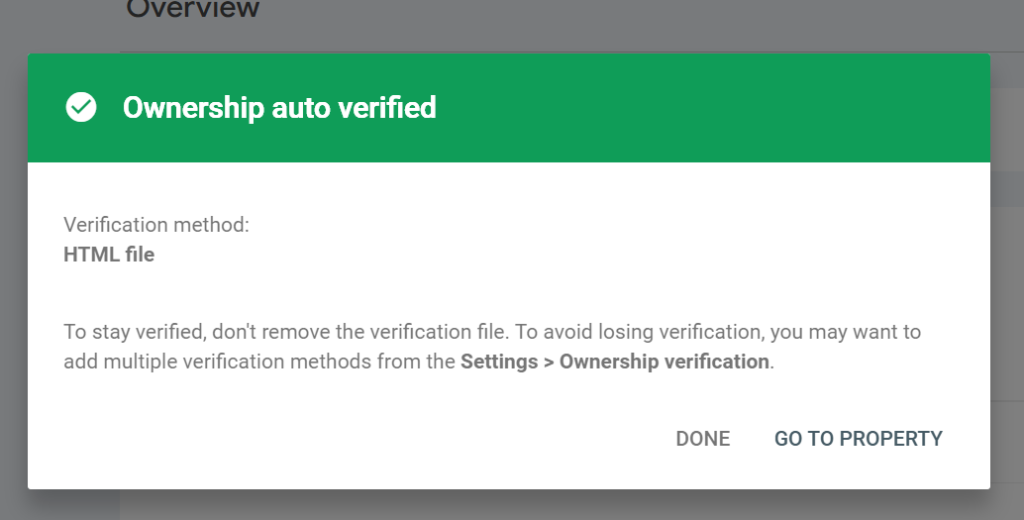Click the dimmed "Overview" page heading
This screenshot has width=1024, height=520.
tap(193, 10)
